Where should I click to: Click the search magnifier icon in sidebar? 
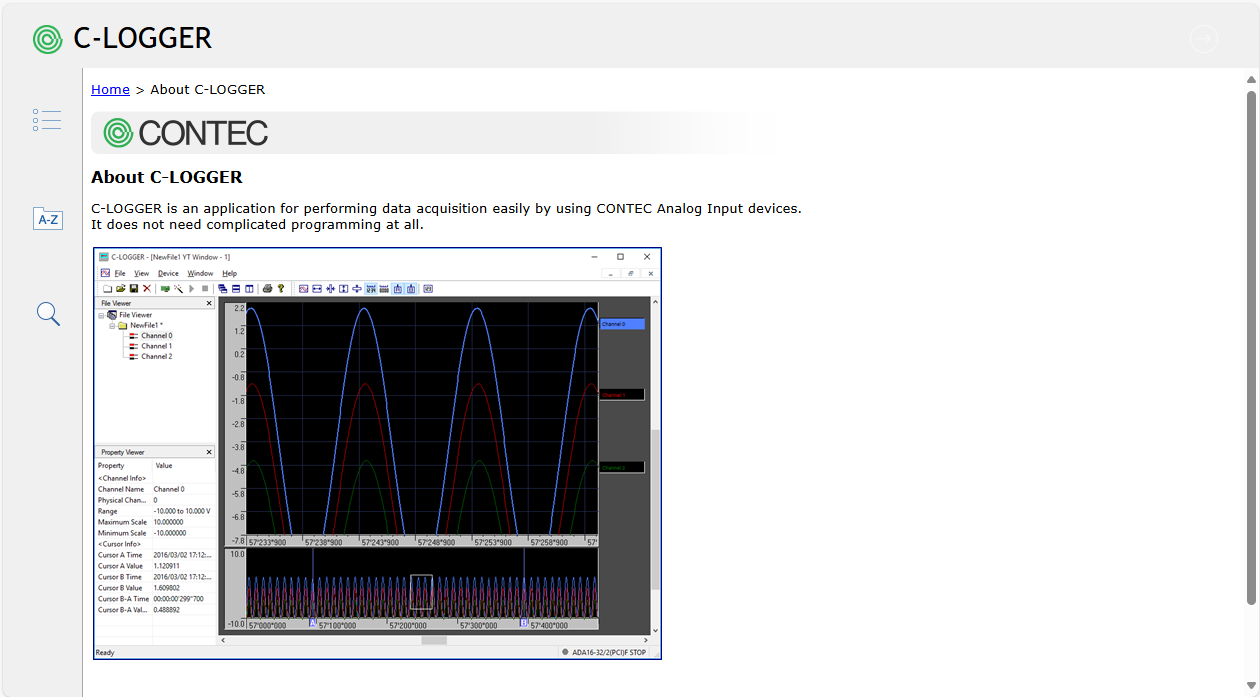[47, 314]
